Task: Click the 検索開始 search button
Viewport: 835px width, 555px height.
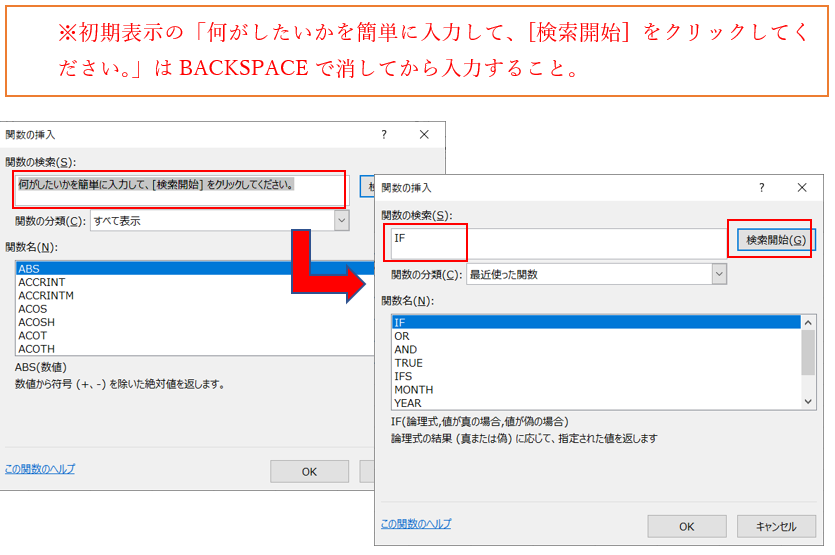Action: click(776, 240)
